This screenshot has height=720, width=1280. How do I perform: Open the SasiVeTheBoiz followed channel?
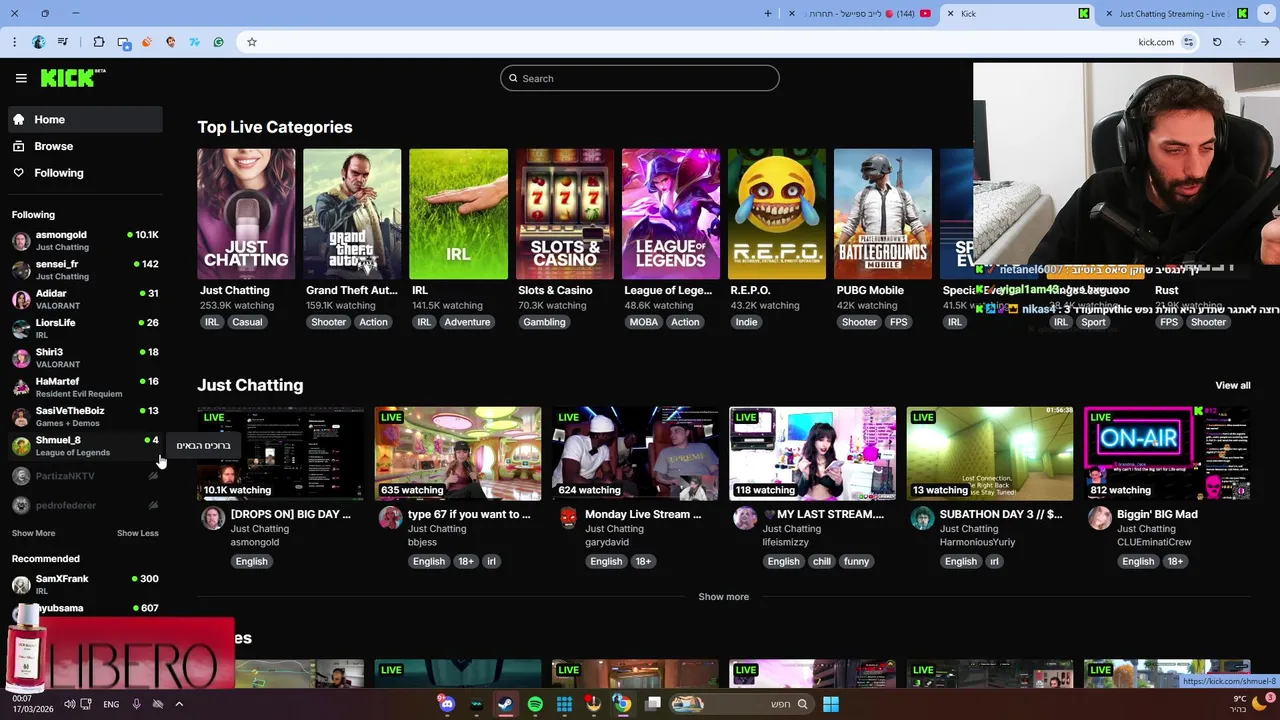point(85,416)
